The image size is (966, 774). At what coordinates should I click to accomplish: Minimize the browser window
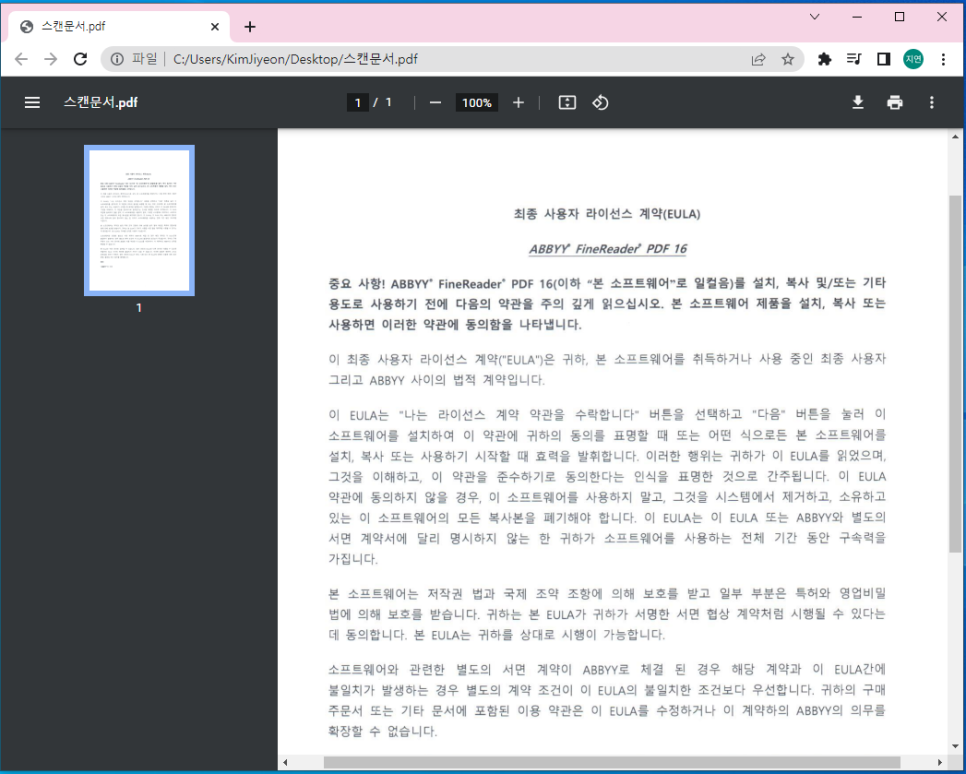coord(856,17)
